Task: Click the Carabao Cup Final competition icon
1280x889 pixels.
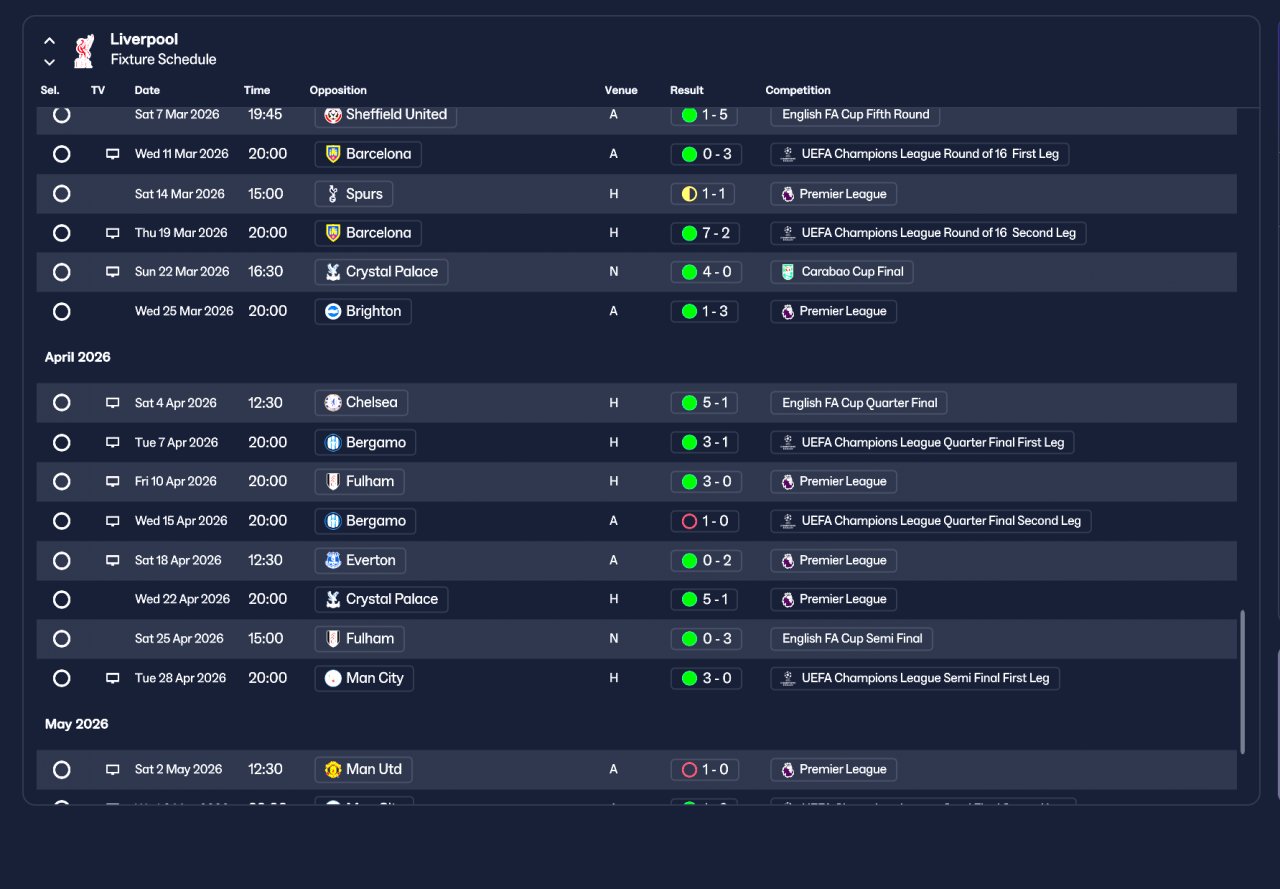Action: 788,272
